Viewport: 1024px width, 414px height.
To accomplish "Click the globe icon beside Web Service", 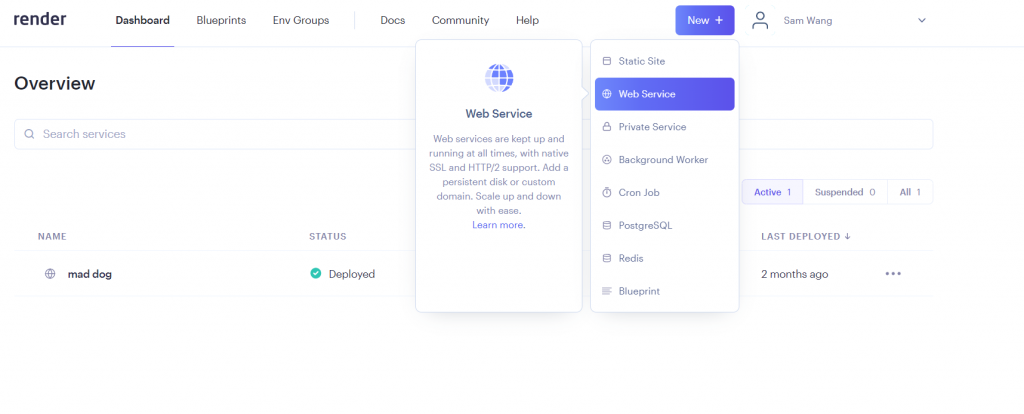I will click(x=607, y=94).
